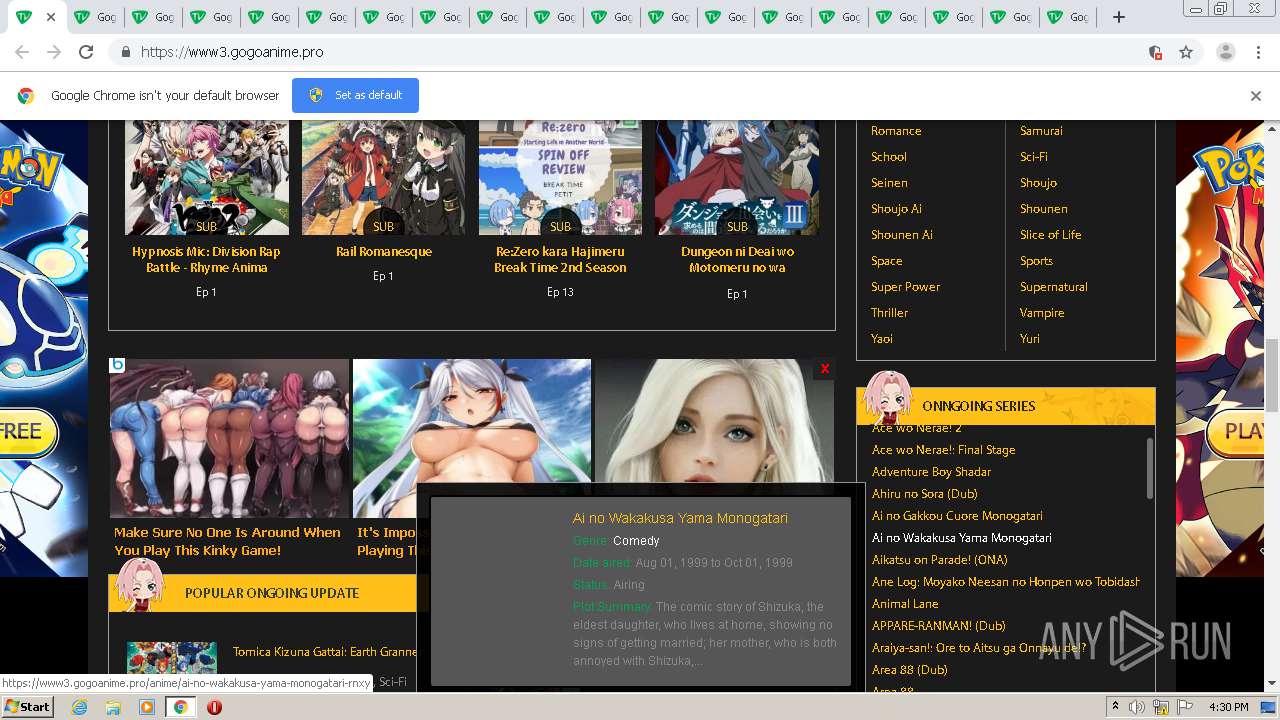Click the address bar URL field
The image size is (1280, 720).
[x=640, y=52]
